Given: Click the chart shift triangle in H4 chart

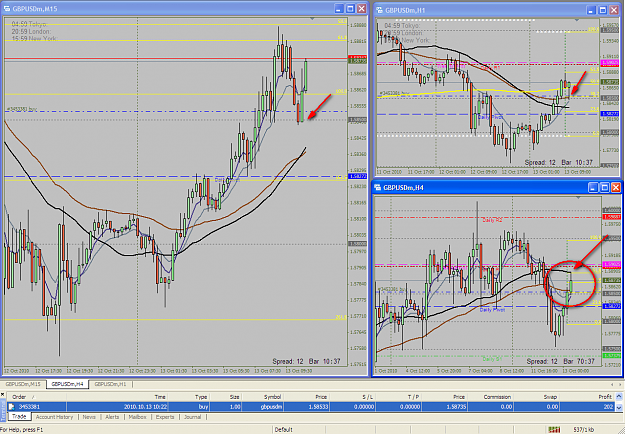Looking at the screenshot, I should (x=578, y=197).
